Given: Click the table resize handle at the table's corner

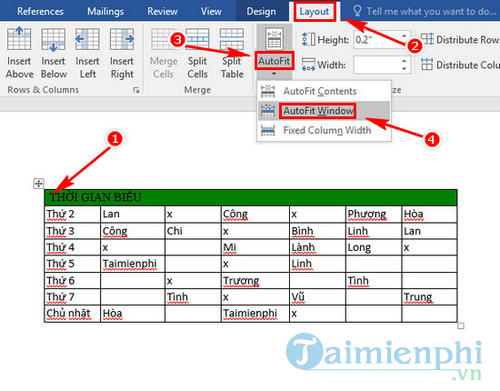Looking at the screenshot, I should coord(461,326).
